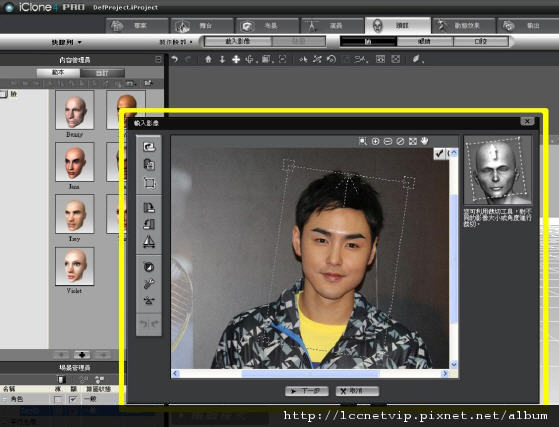Click the checkmark apply button on the photo
Screen dimensions: 559x427
click(x=439, y=153)
